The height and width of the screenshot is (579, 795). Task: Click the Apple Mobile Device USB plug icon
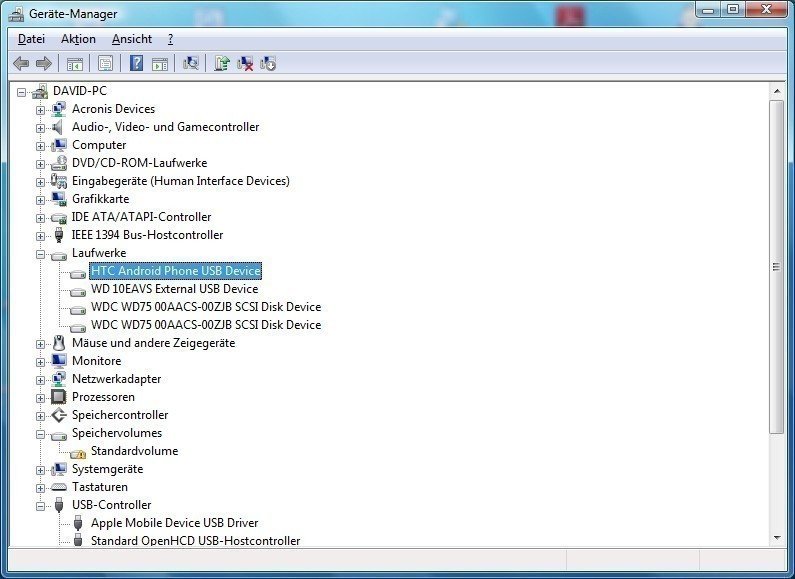pyautogui.click(x=78, y=523)
